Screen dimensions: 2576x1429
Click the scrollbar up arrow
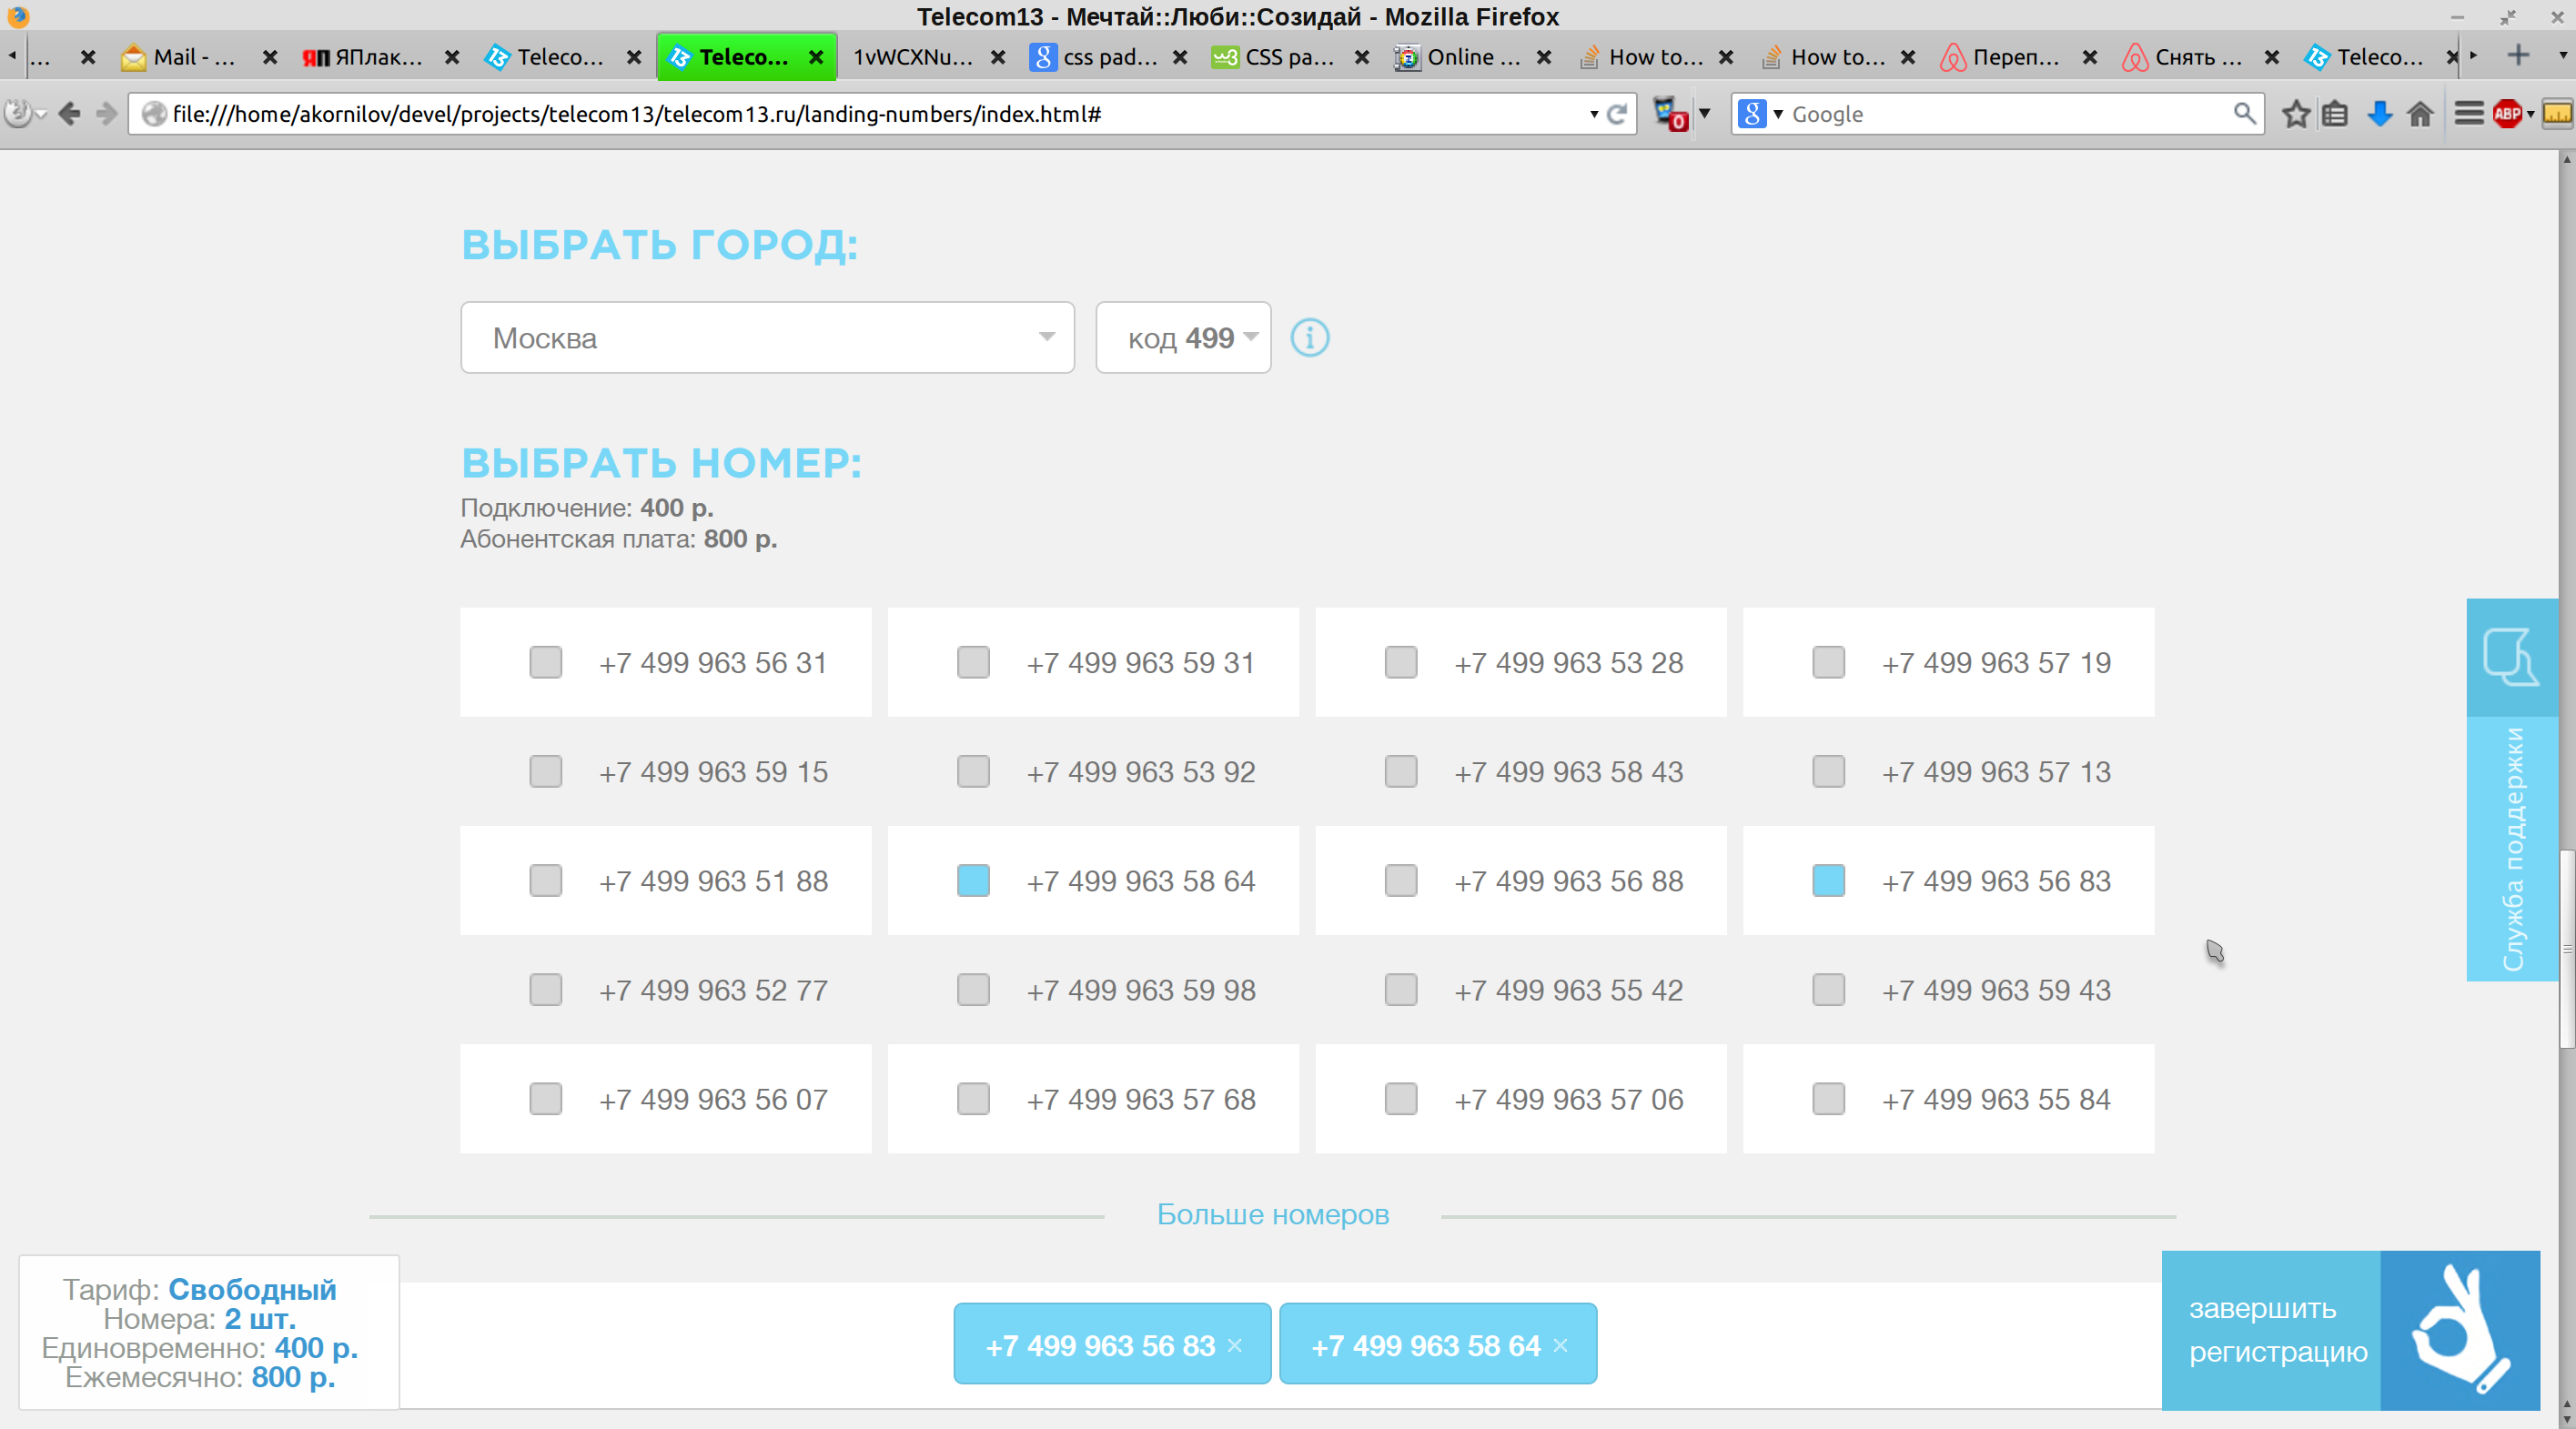click(2567, 159)
